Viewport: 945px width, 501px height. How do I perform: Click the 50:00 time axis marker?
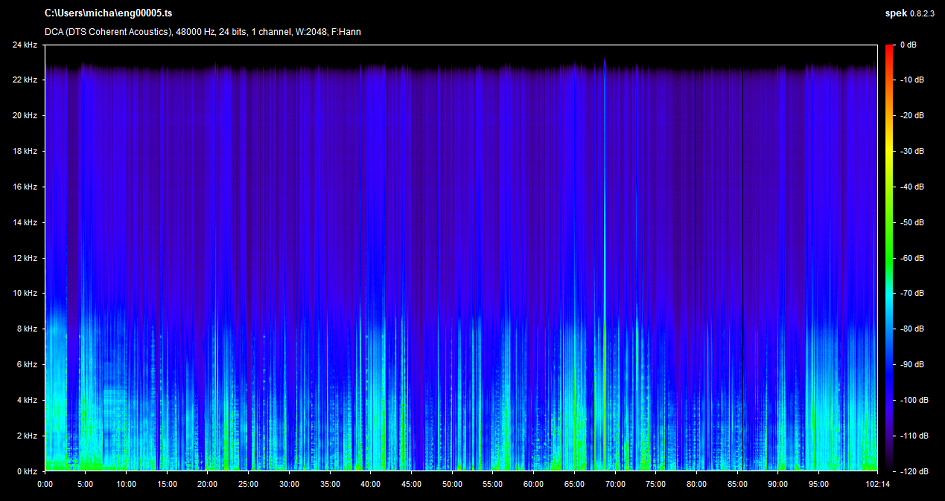point(451,484)
